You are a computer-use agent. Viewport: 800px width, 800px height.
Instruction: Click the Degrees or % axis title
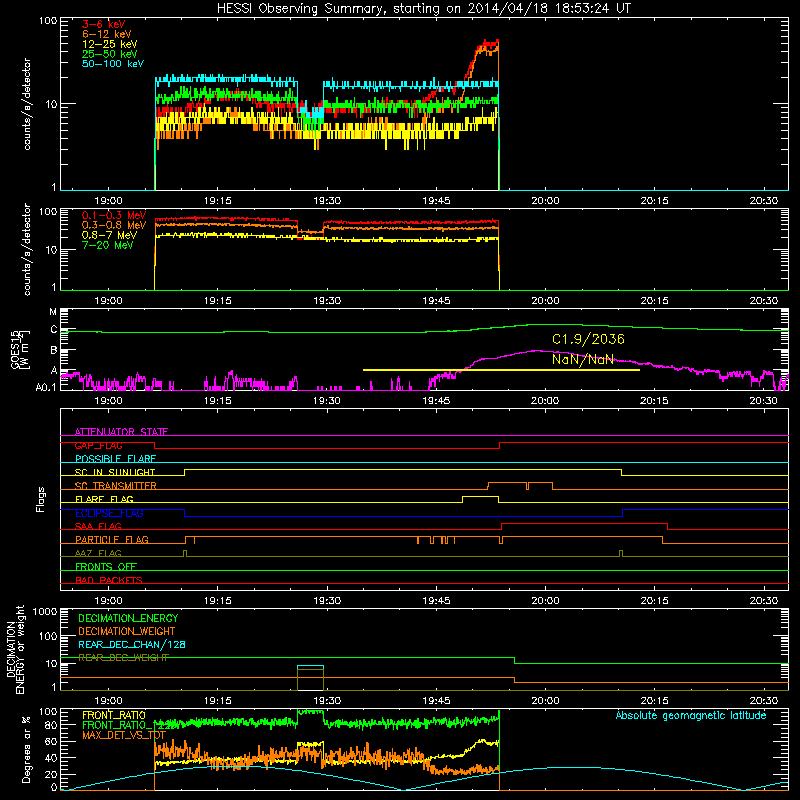coord(26,749)
